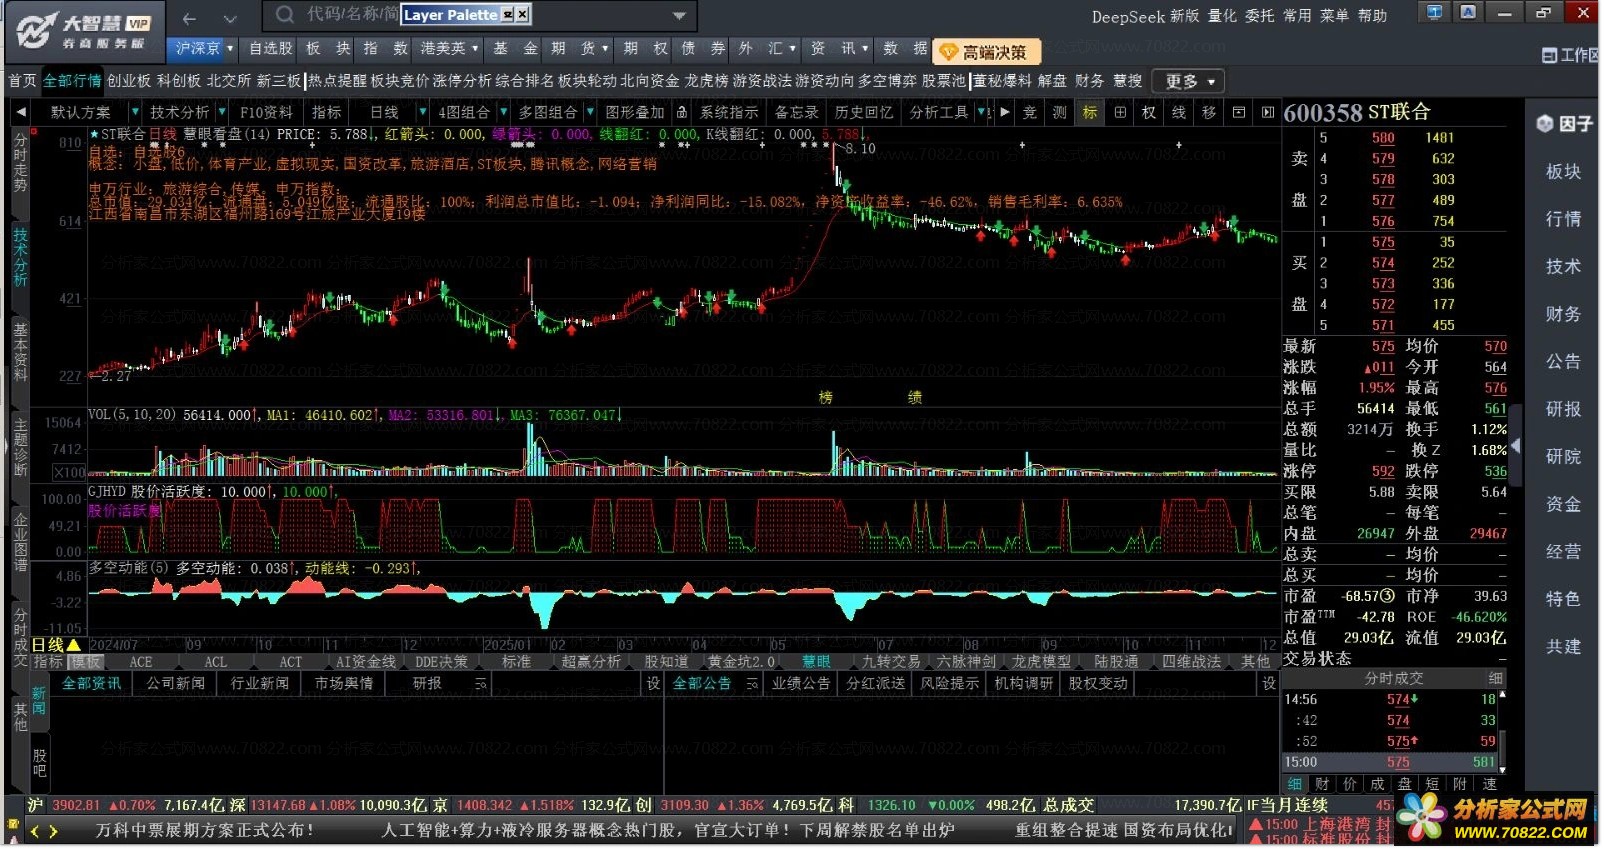Switch to the 公司新闻 news tab
The height and width of the screenshot is (849, 1604).
tap(176, 684)
